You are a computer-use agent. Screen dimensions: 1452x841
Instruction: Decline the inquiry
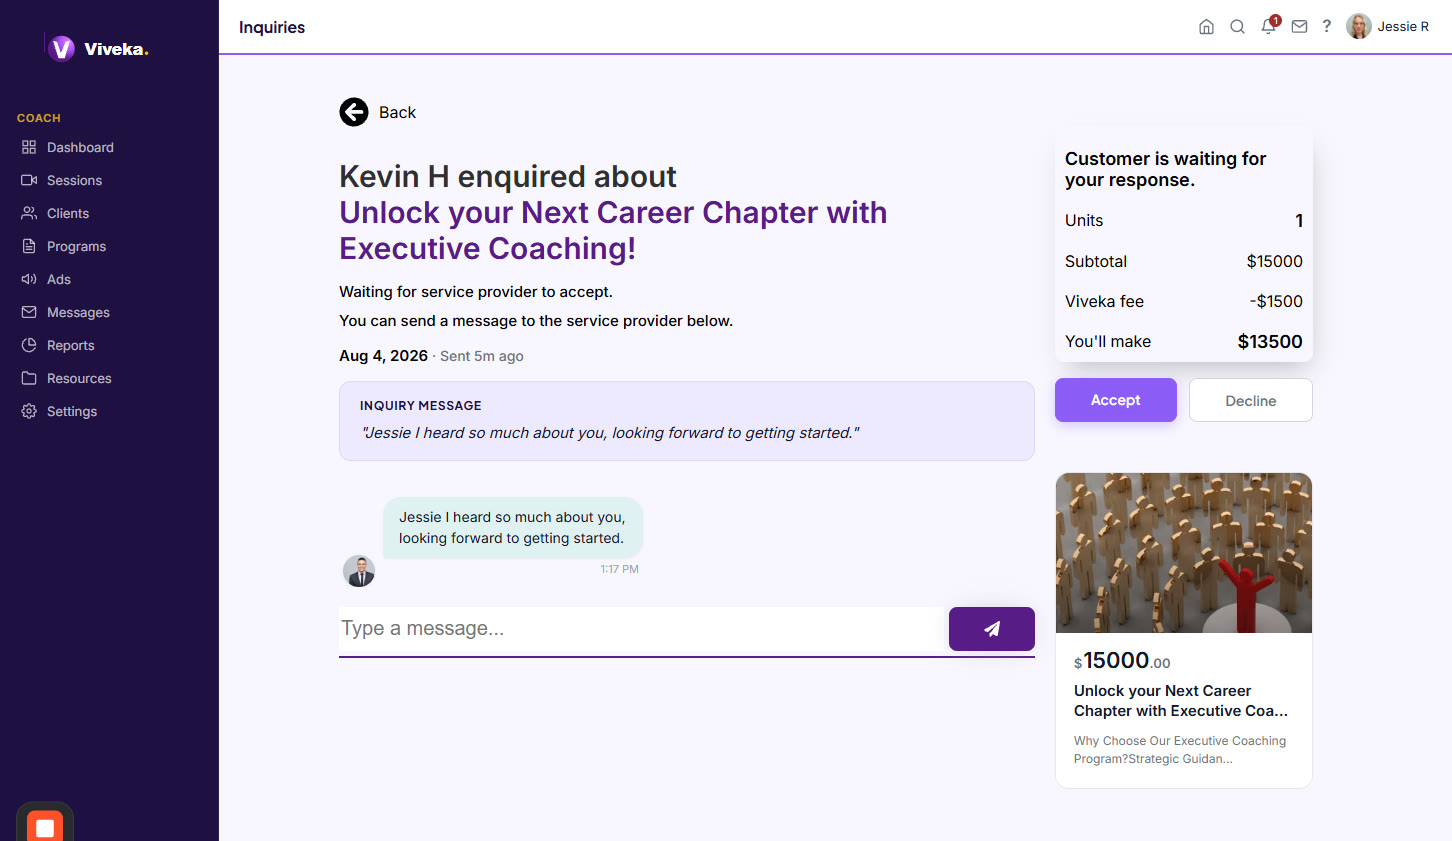click(x=1250, y=400)
